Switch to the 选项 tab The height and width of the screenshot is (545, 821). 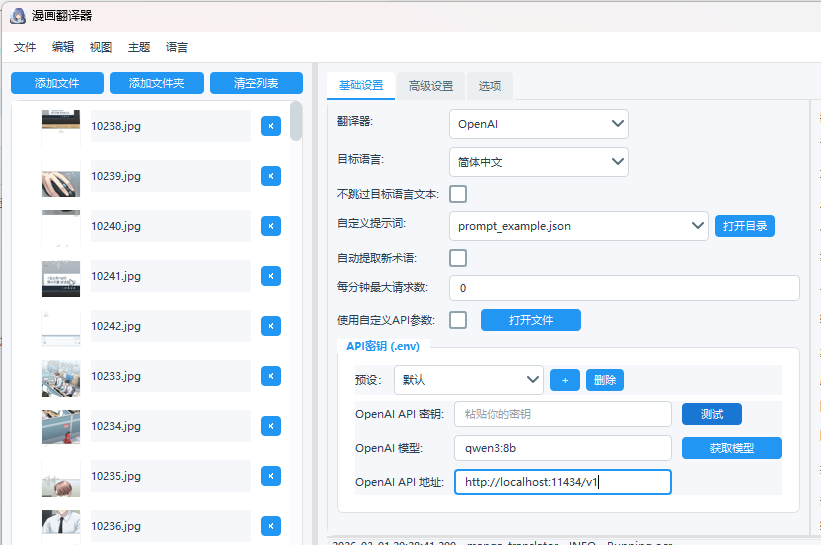tap(490, 86)
